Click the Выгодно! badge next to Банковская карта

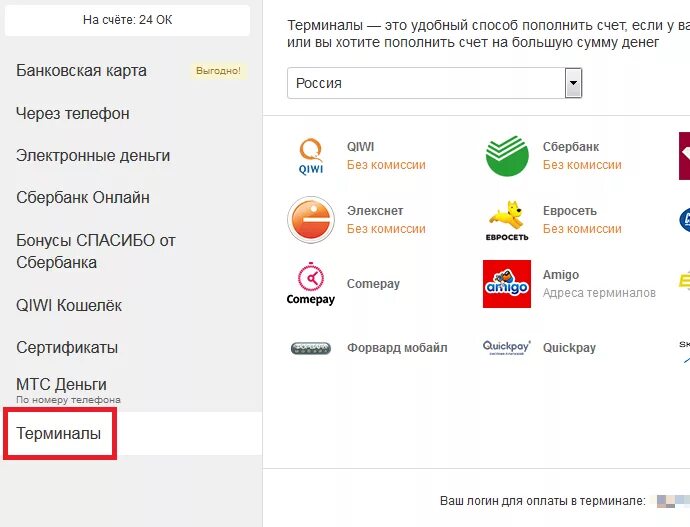coord(218,71)
